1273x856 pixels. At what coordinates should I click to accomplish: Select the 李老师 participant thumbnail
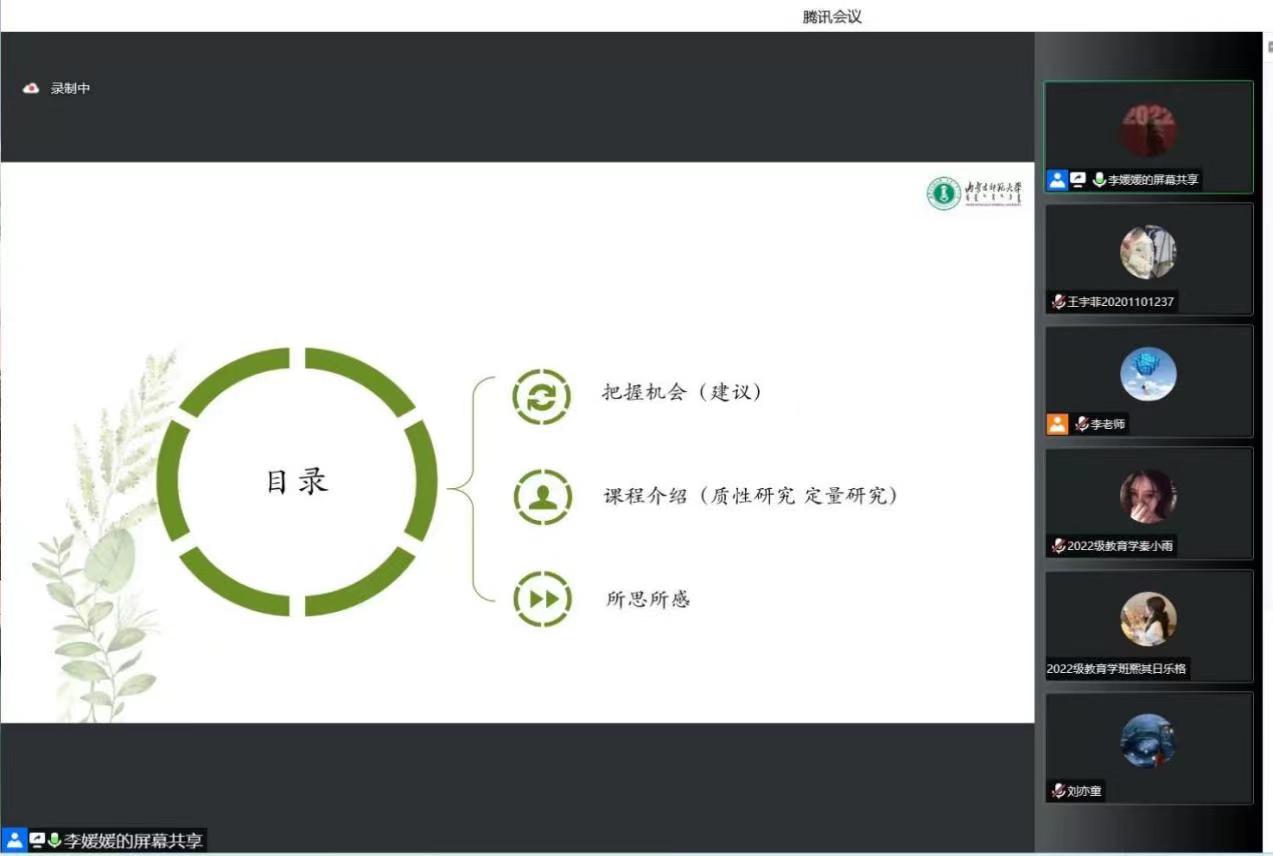(1148, 381)
